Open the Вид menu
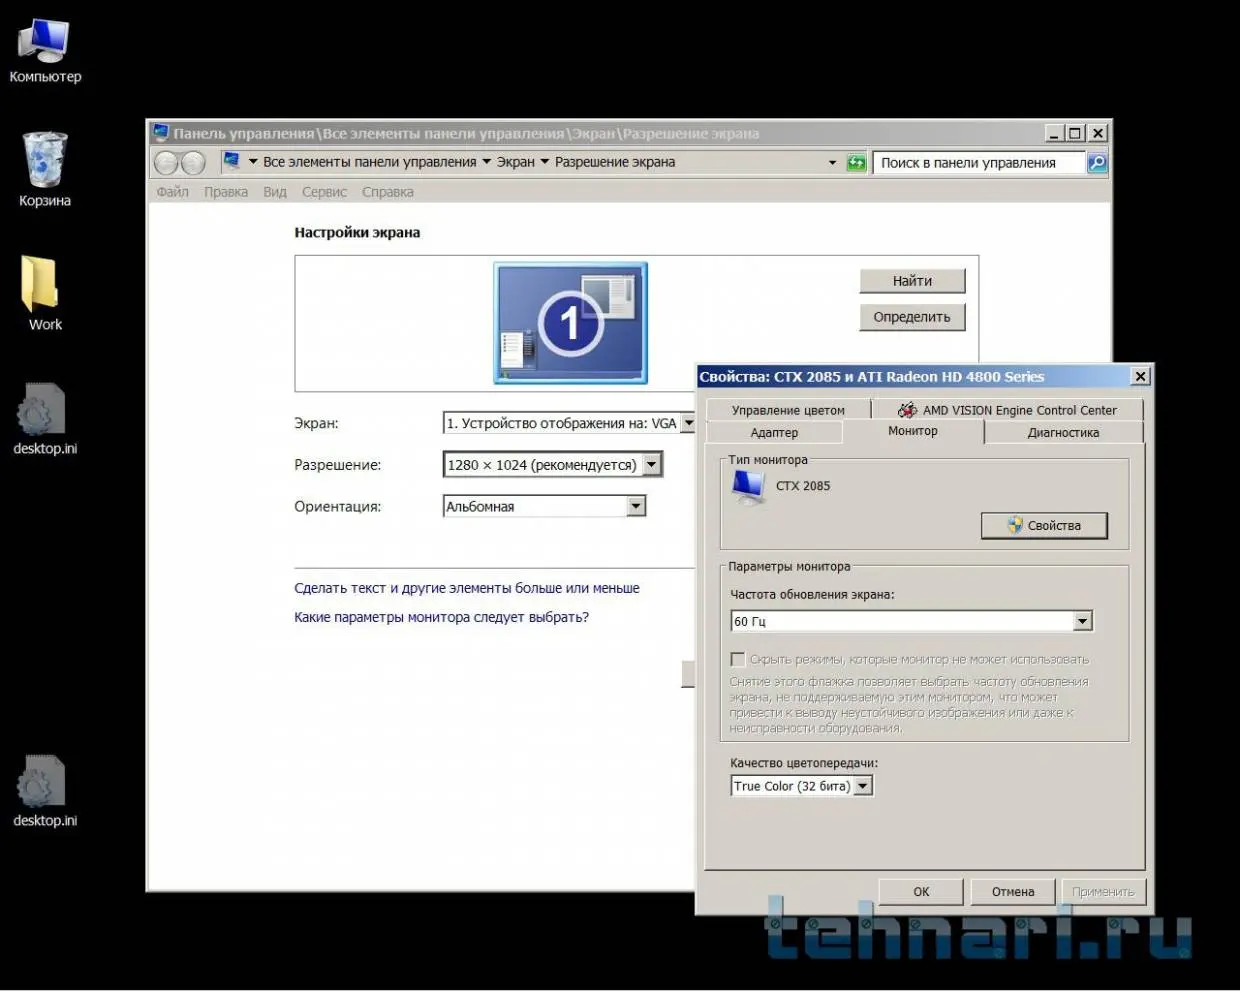 click(275, 192)
